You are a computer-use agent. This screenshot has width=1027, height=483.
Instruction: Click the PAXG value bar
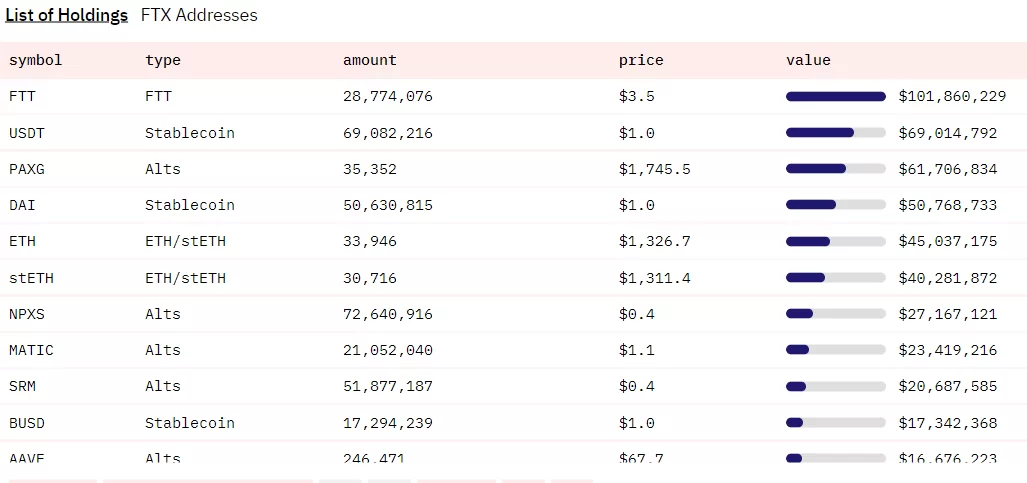(x=835, y=169)
